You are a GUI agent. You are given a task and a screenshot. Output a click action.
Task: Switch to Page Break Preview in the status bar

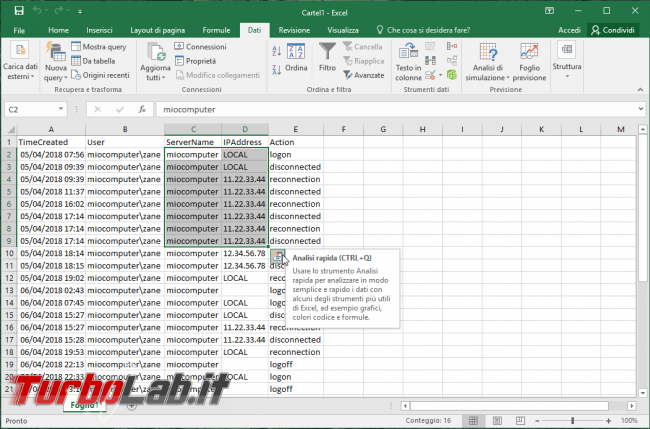pyautogui.click(x=521, y=421)
